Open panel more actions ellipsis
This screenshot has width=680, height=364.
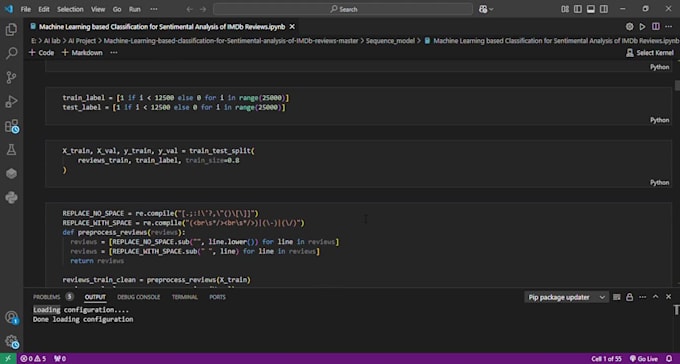643,297
